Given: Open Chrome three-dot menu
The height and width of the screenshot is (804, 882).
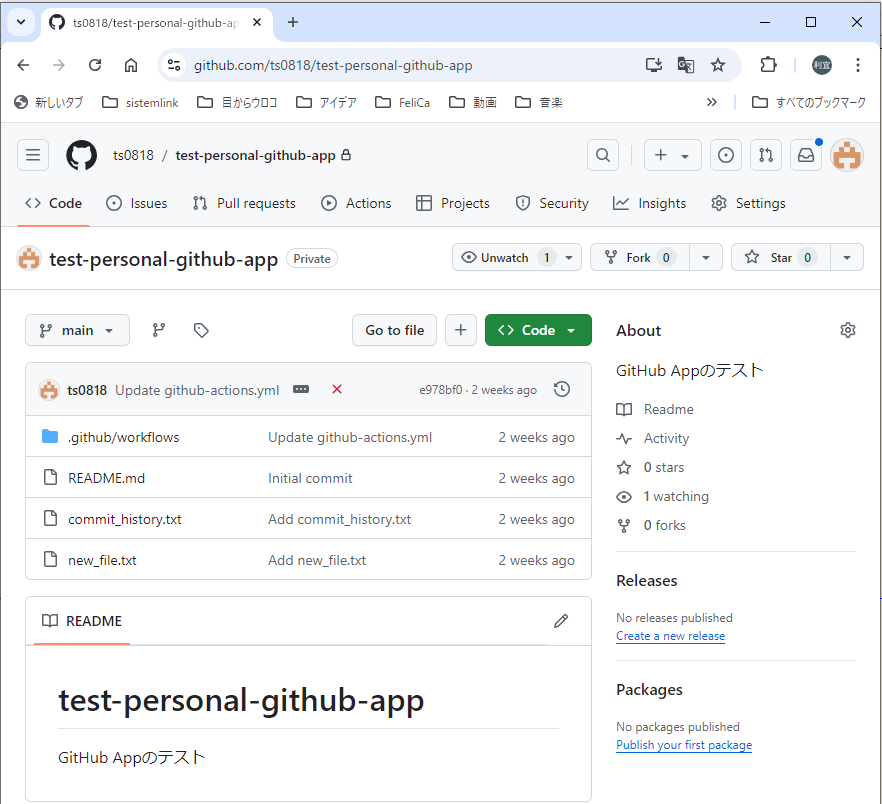Looking at the screenshot, I should coord(858,65).
